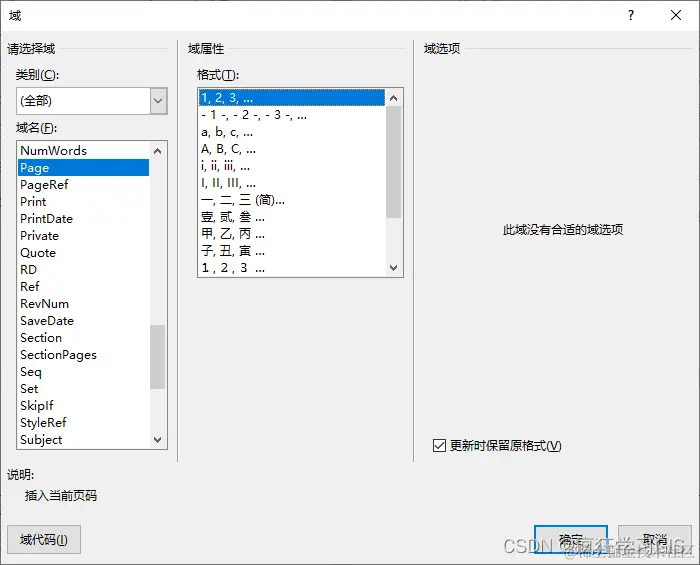Click the format list scrollbar thumb

pyautogui.click(x=393, y=162)
